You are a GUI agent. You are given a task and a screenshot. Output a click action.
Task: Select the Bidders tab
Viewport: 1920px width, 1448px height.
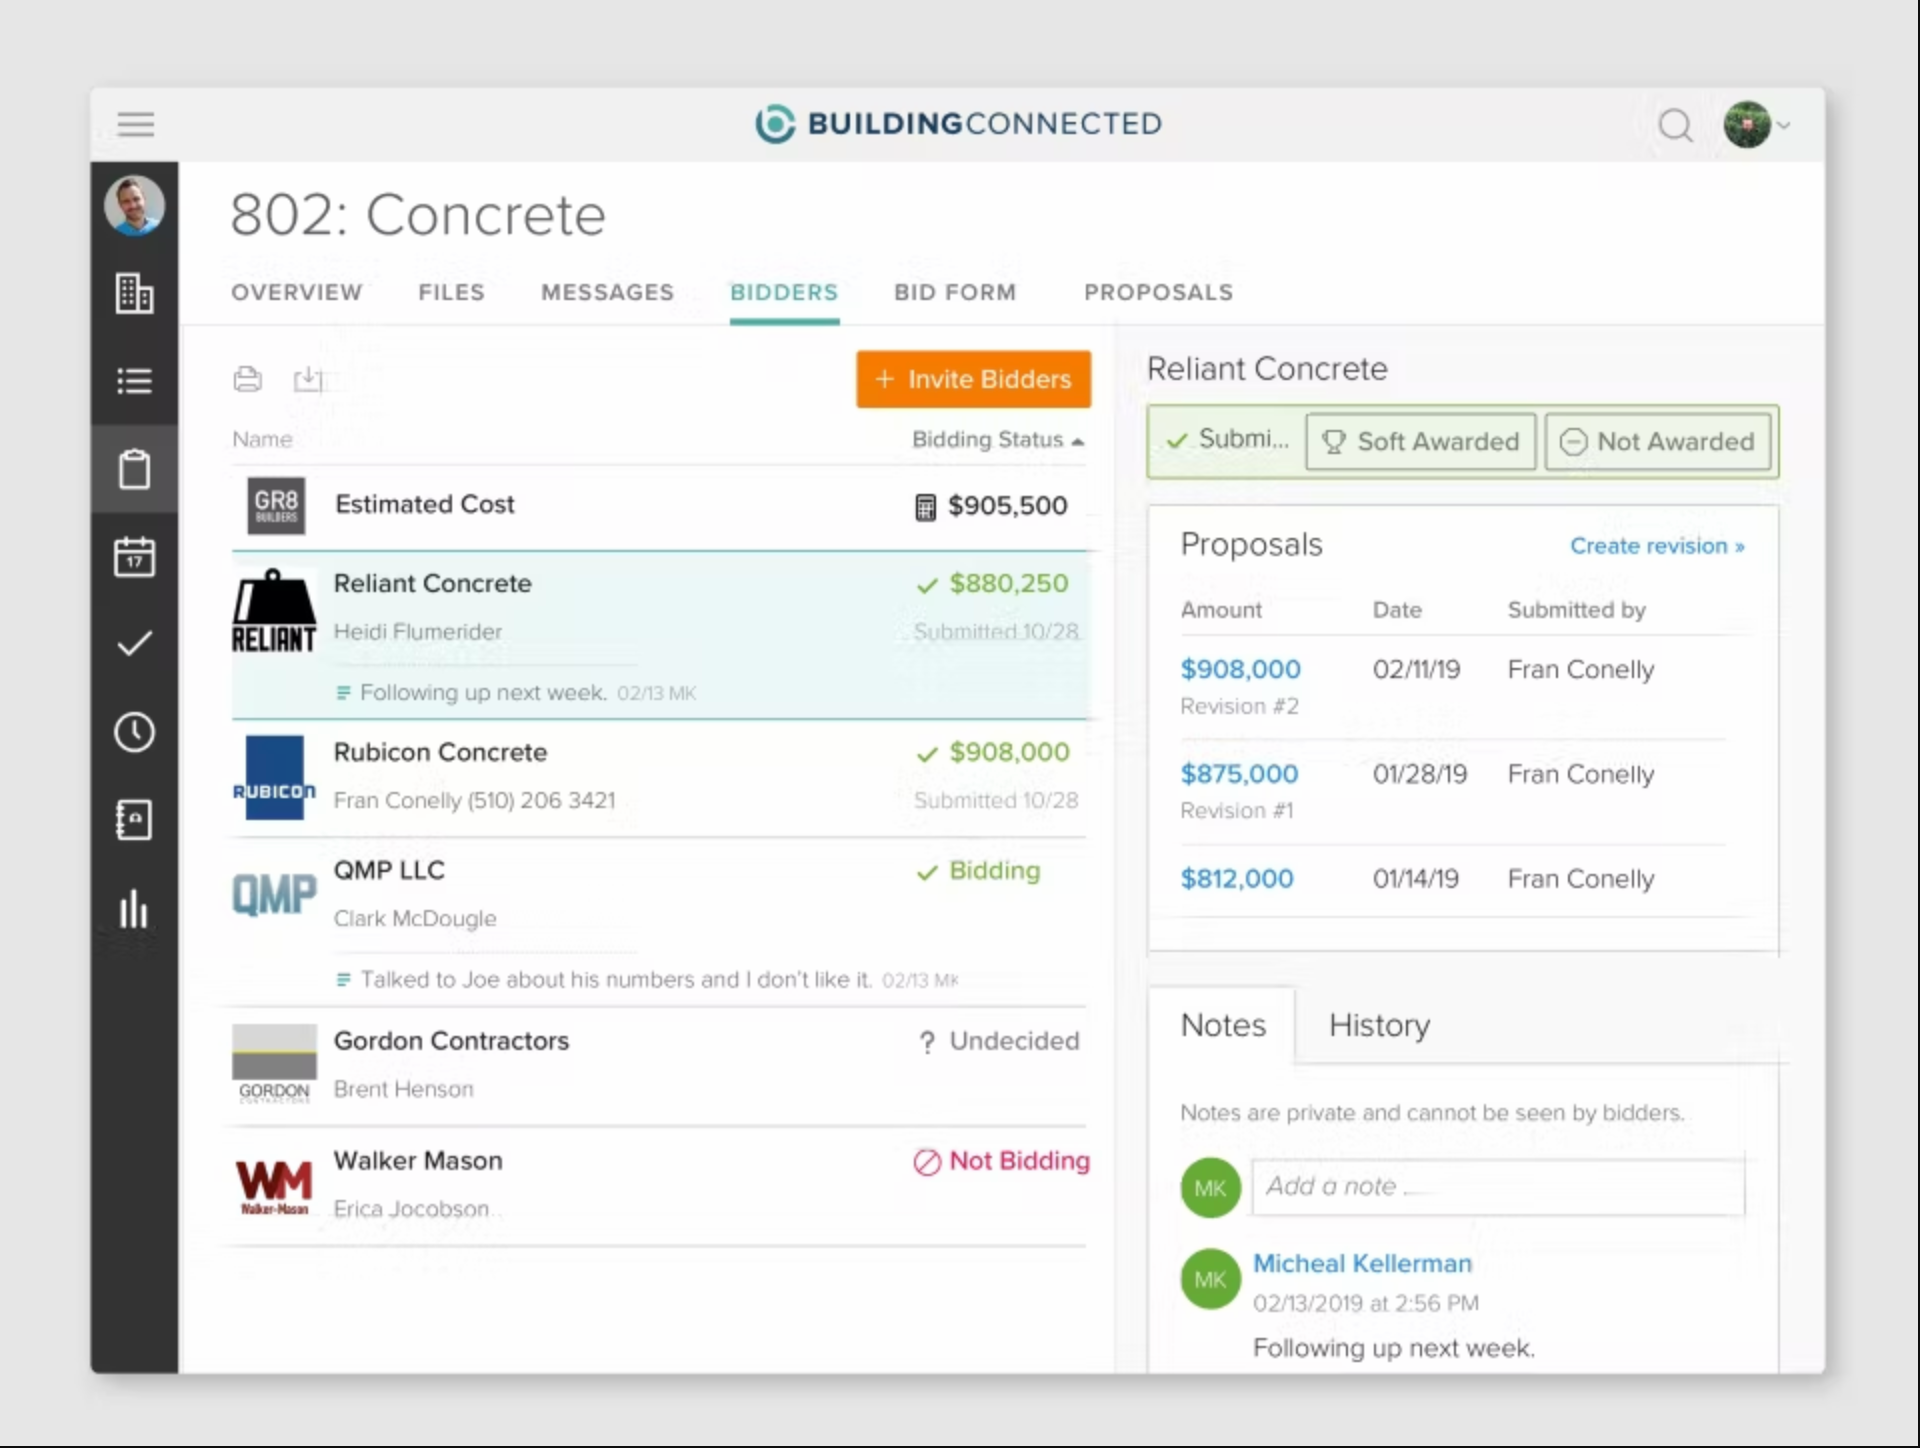click(784, 292)
